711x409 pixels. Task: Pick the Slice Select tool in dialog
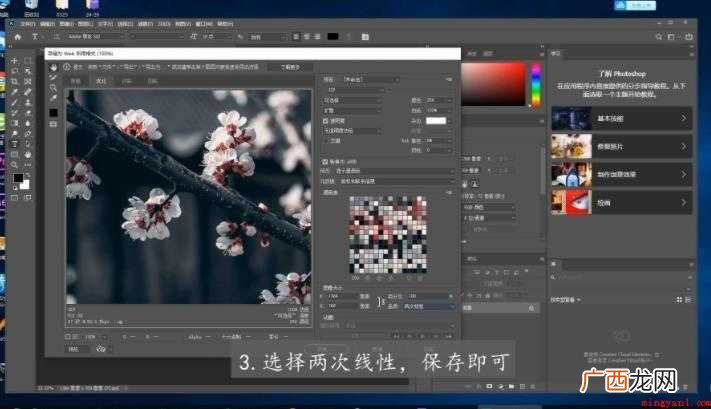54,78
